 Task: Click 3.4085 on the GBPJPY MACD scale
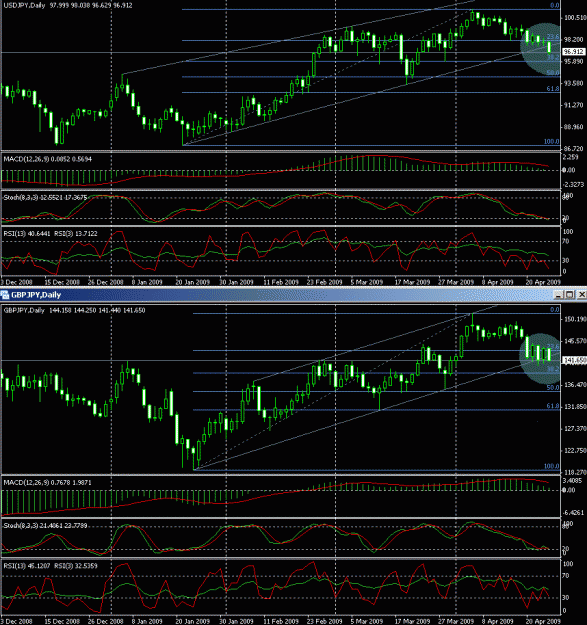click(x=573, y=481)
